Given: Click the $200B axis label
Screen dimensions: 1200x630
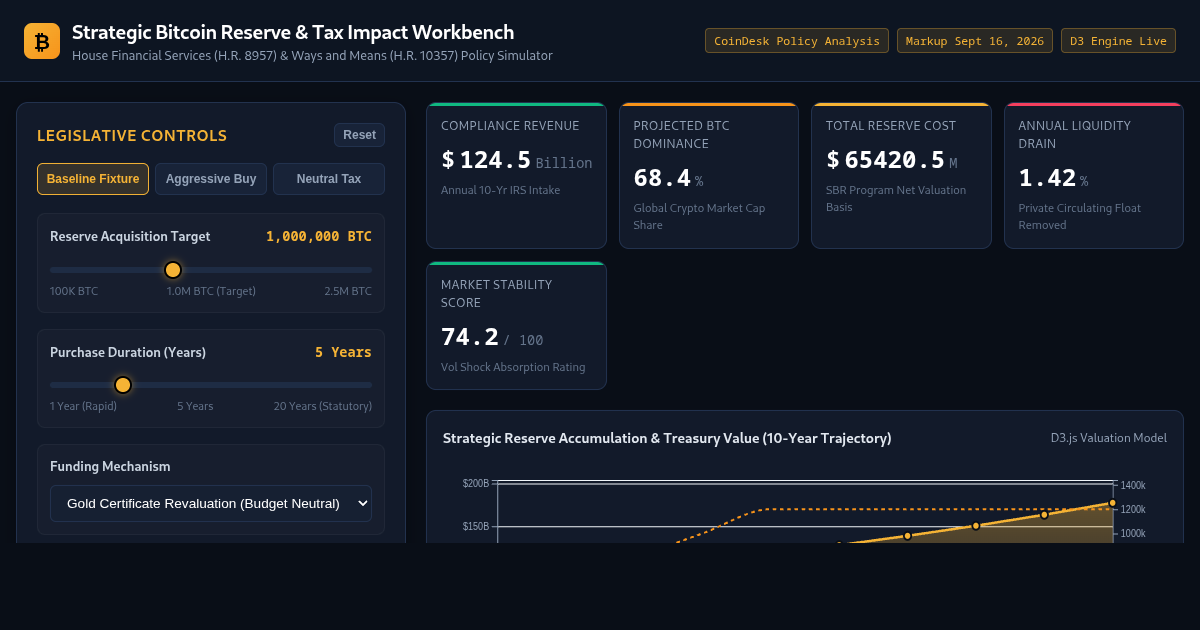Looking at the screenshot, I should point(476,484).
